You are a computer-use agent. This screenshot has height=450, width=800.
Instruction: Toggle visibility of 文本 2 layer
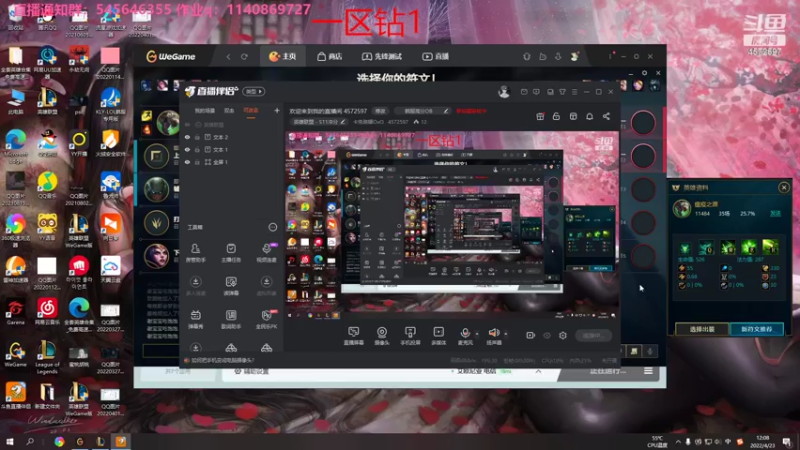click(187, 137)
